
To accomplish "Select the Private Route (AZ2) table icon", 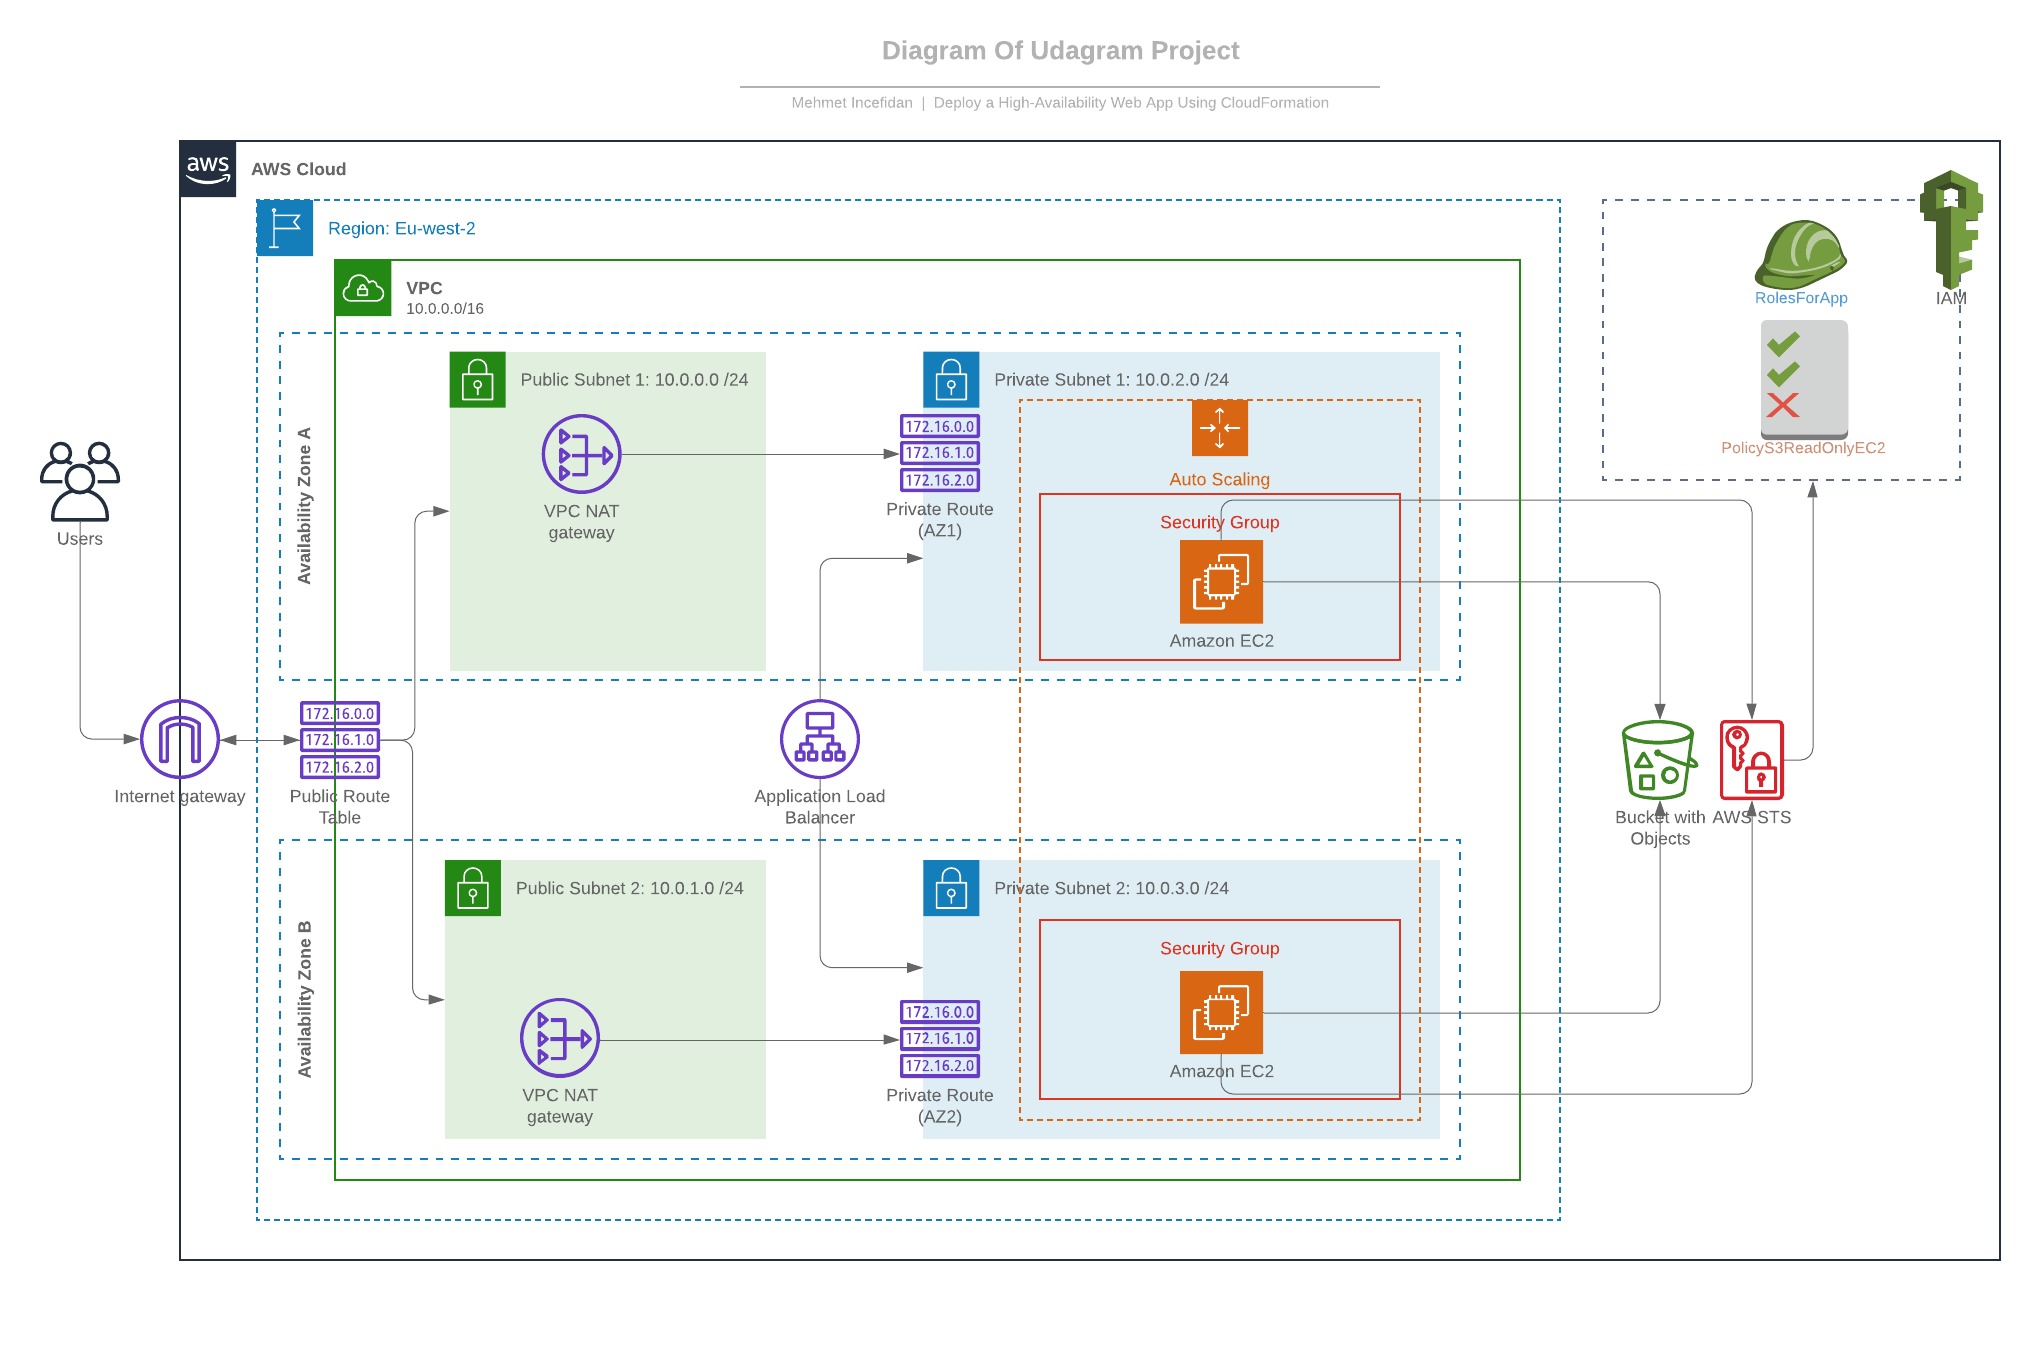I will point(940,1039).
